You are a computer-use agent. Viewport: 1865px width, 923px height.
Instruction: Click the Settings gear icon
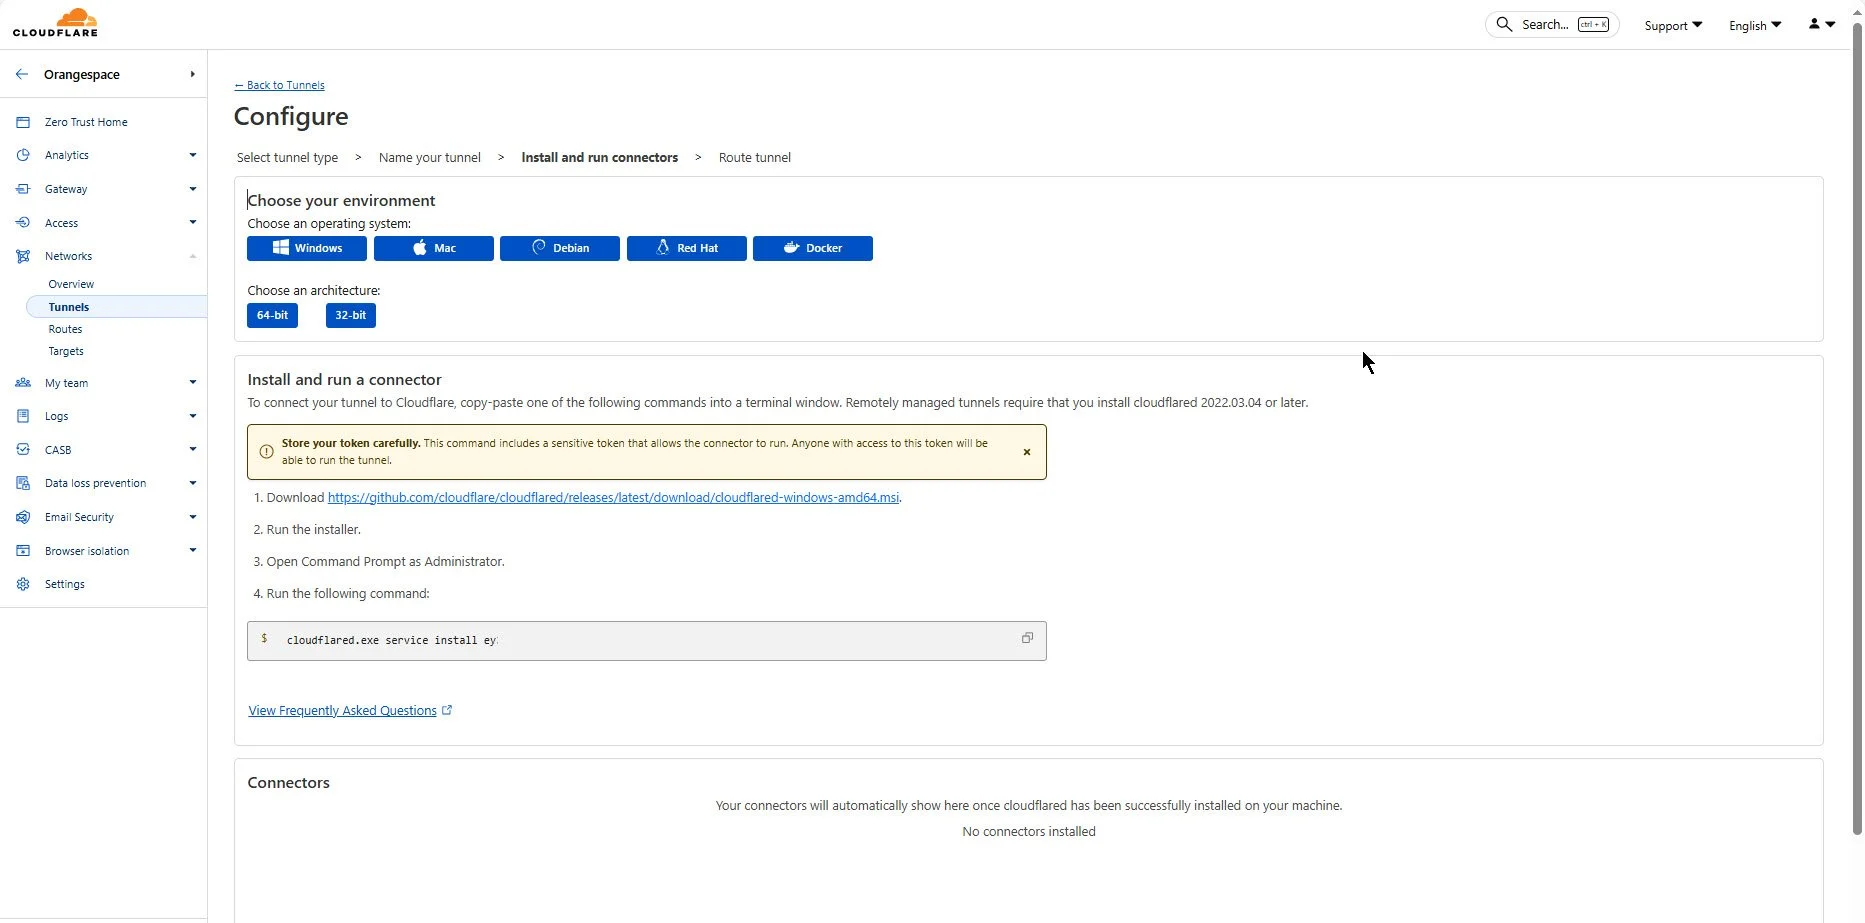[23, 584]
